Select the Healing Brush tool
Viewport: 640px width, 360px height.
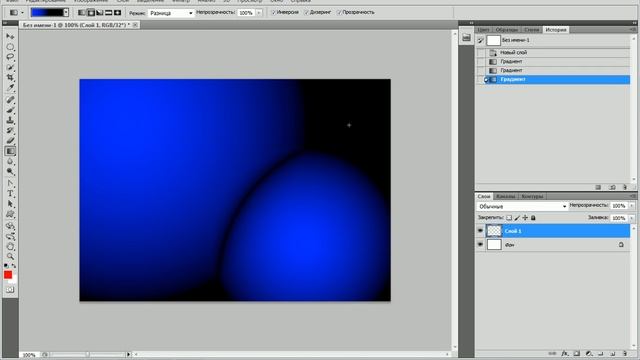pyautogui.click(x=10, y=100)
